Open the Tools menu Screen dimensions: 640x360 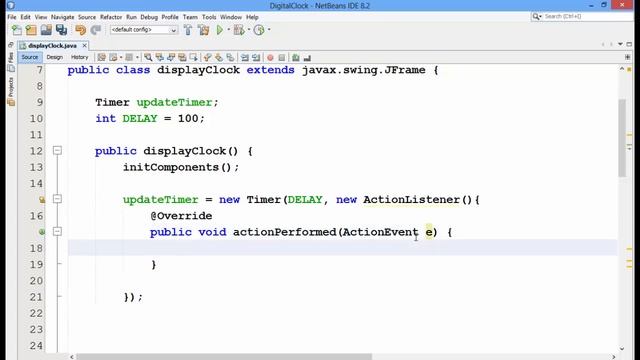coord(209,17)
